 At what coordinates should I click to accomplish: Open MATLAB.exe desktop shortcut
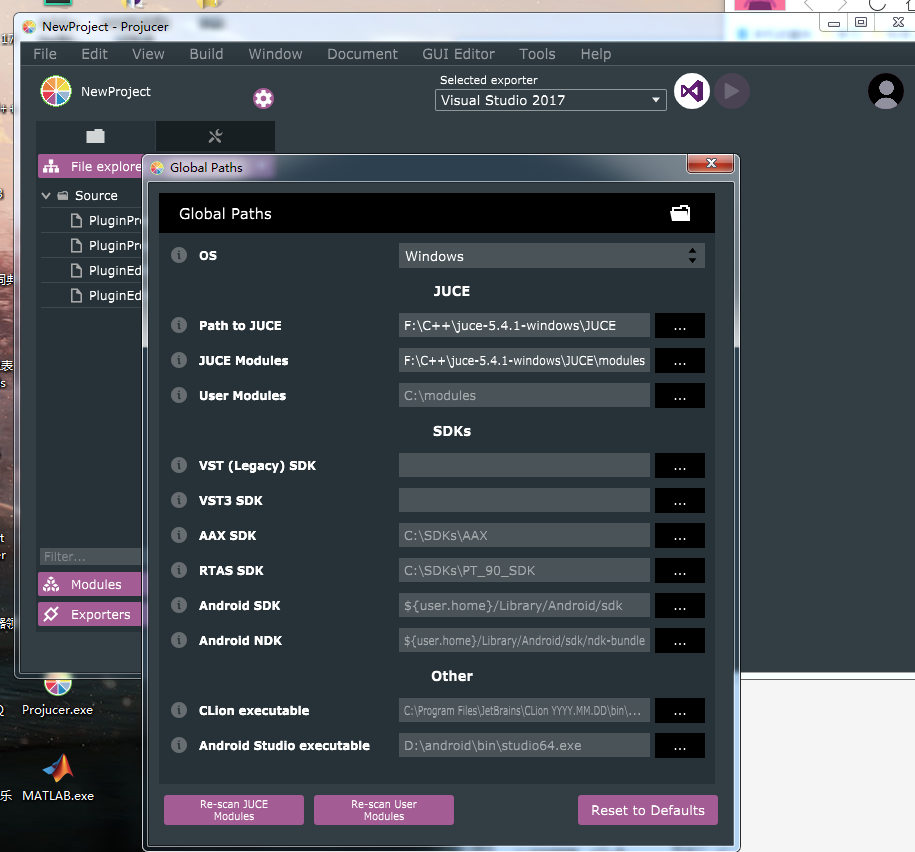pos(58,779)
